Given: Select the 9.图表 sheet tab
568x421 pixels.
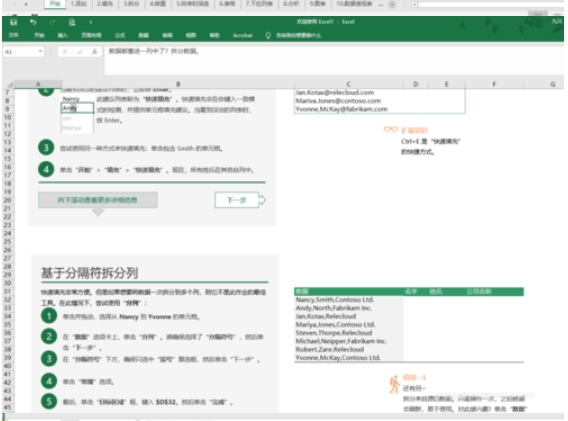Looking at the screenshot, I should pyautogui.click(x=317, y=4).
